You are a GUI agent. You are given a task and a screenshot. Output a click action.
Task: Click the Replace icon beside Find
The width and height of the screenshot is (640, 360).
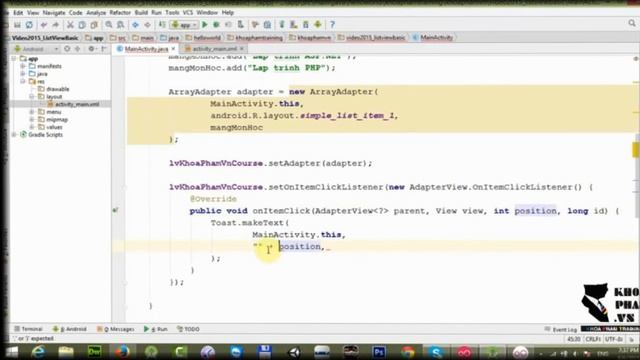tap(120, 25)
